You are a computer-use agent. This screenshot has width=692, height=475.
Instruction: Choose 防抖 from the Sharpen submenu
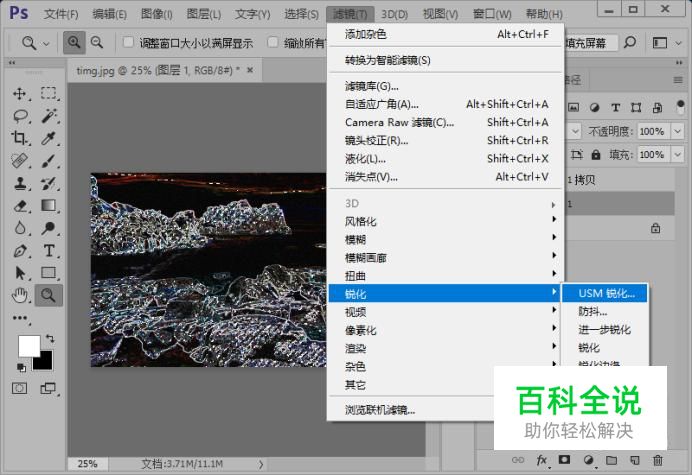coord(604,312)
